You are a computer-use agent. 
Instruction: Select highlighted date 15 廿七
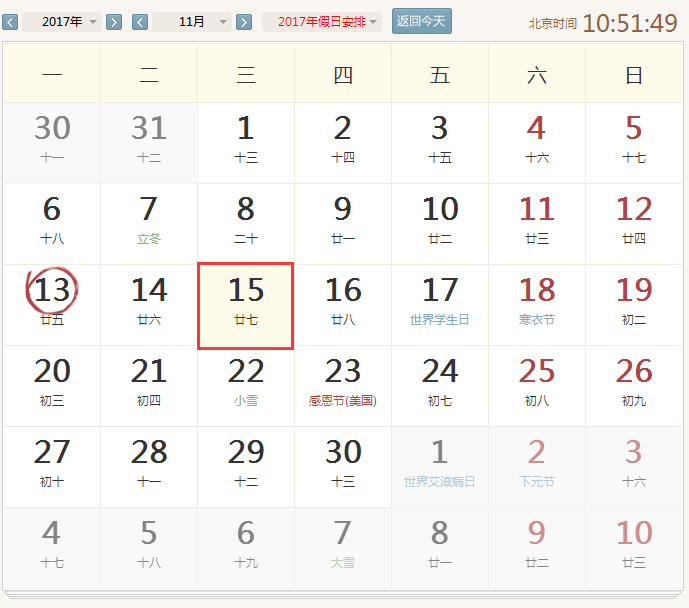(245, 305)
